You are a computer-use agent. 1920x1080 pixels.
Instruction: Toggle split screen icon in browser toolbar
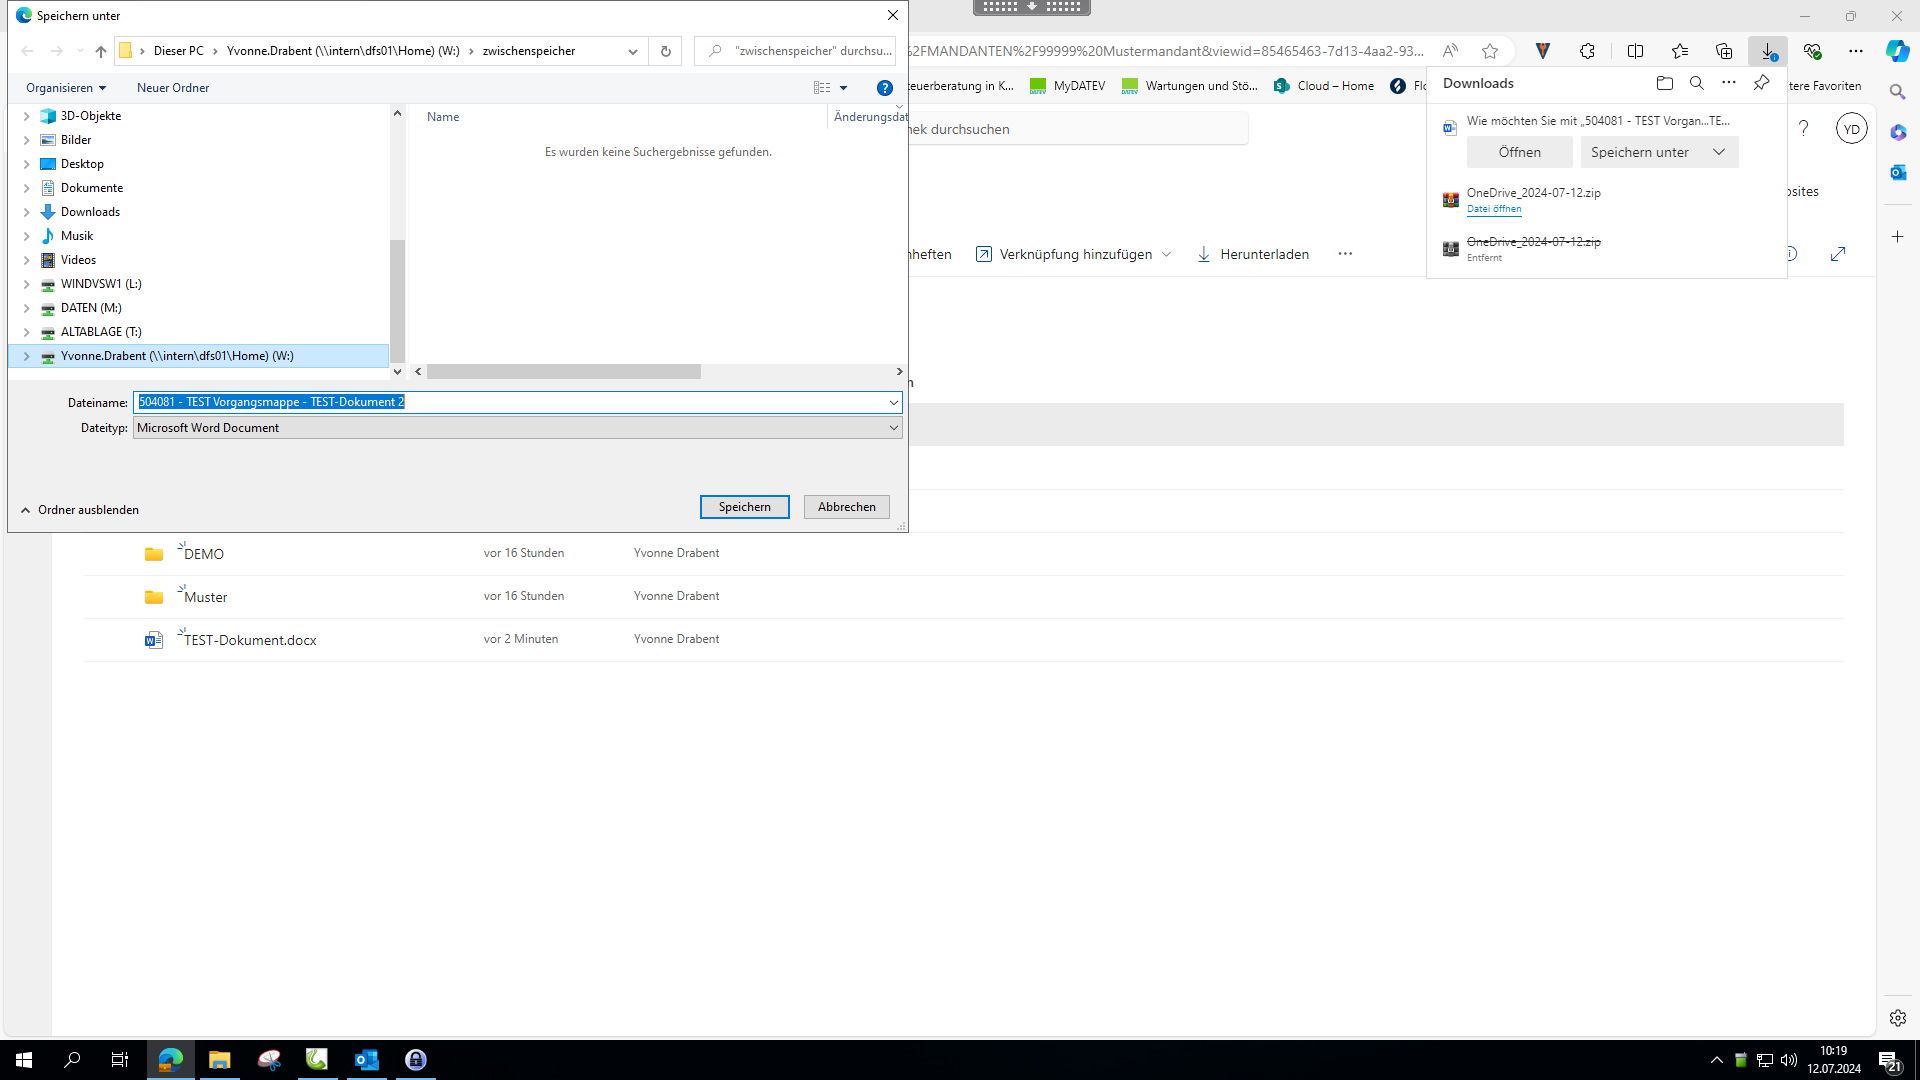coord(1635,51)
